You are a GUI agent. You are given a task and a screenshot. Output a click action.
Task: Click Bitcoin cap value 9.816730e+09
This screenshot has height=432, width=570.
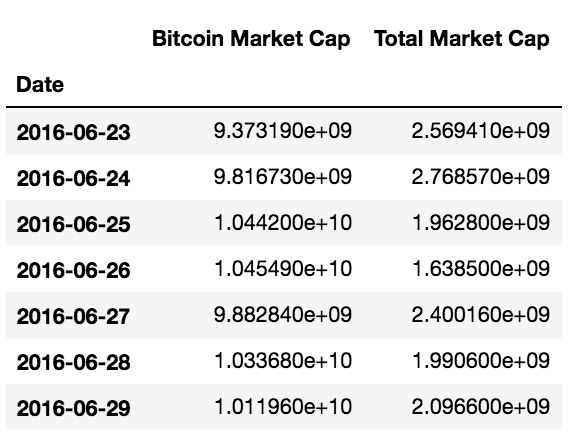pyautogui.click(x=282, y=177)
